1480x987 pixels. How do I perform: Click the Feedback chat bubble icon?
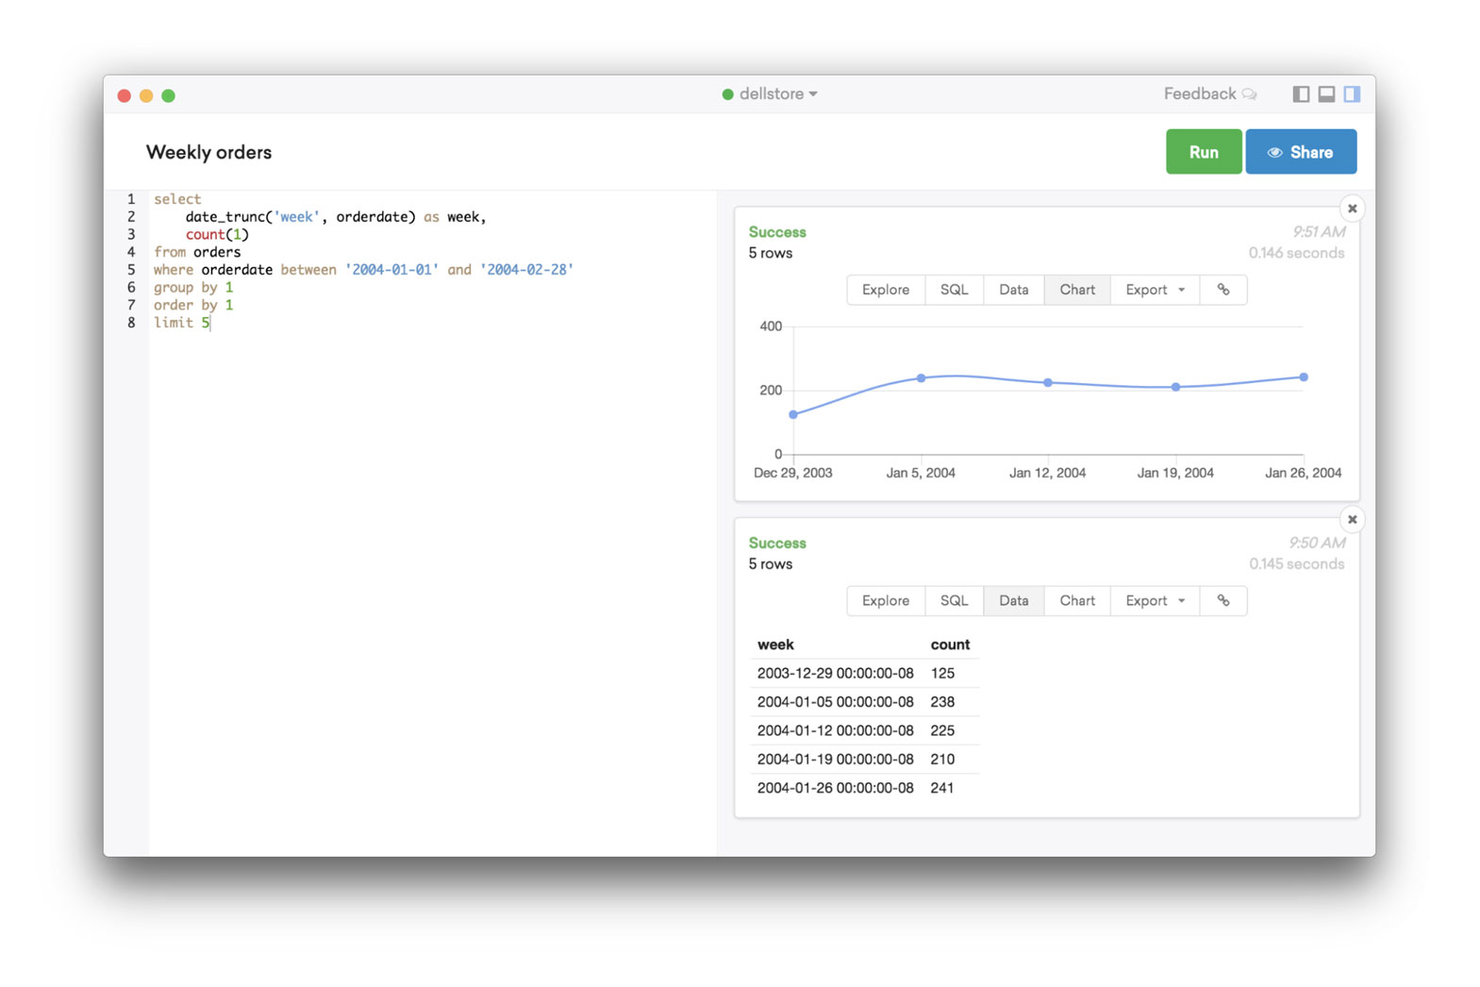tap(1250, 93)
